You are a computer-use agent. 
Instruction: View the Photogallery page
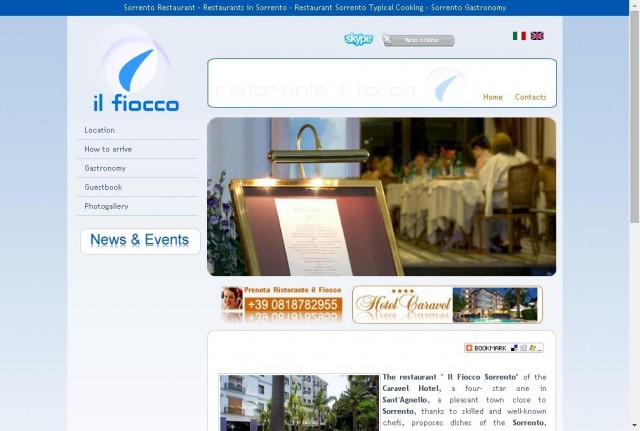point(107,206)
